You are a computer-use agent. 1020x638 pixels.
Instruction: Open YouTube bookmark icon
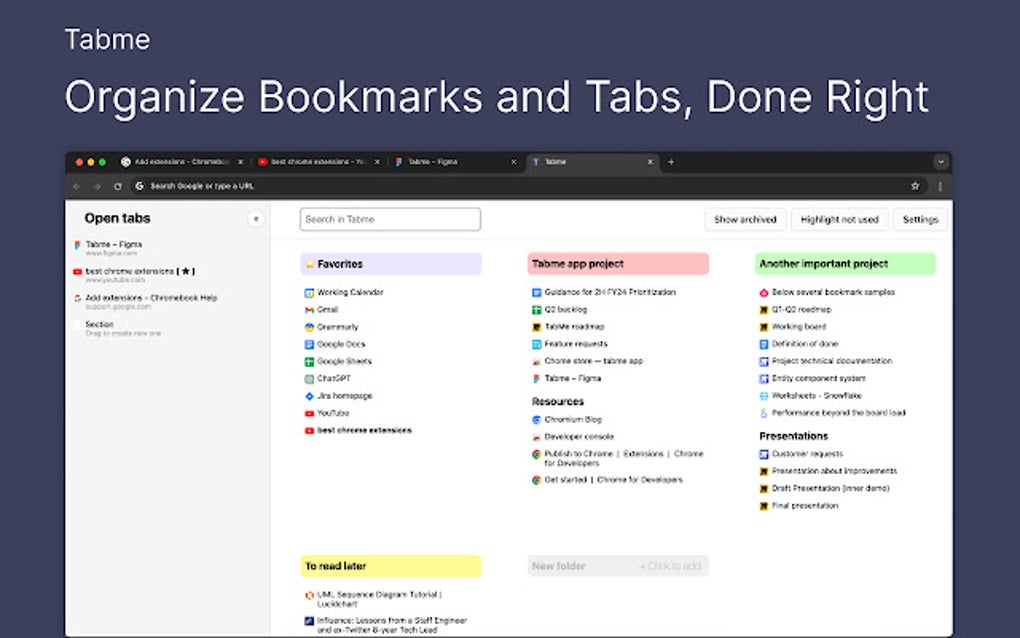[310, 413]
